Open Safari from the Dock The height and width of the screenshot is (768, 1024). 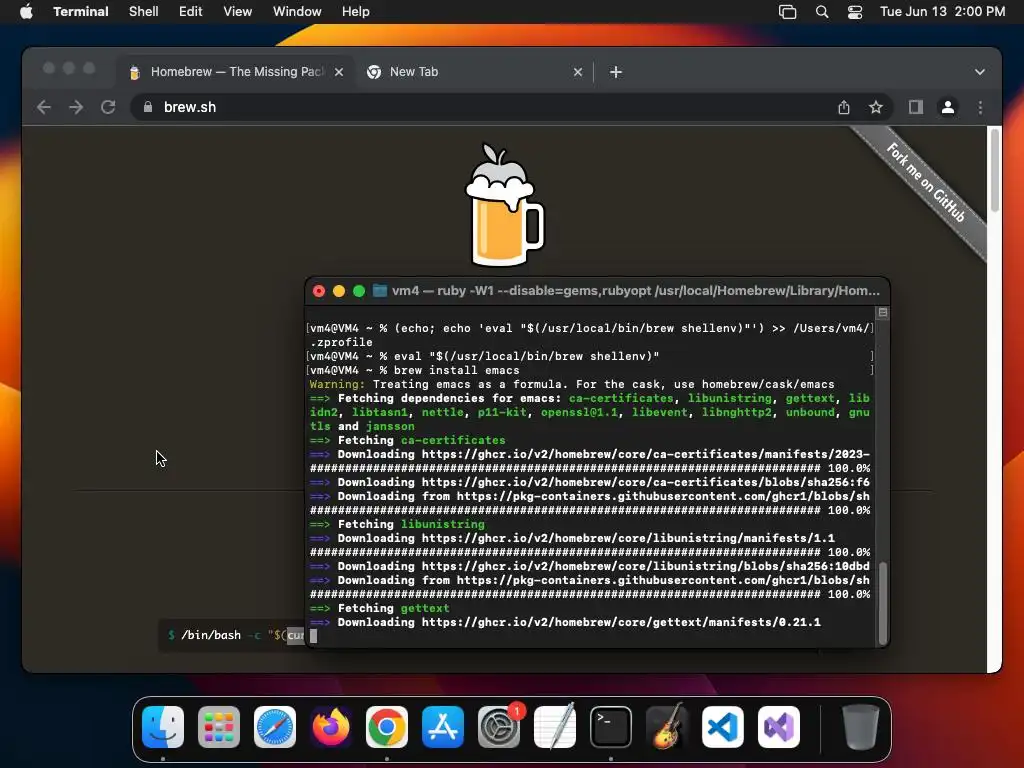(275, 727)
